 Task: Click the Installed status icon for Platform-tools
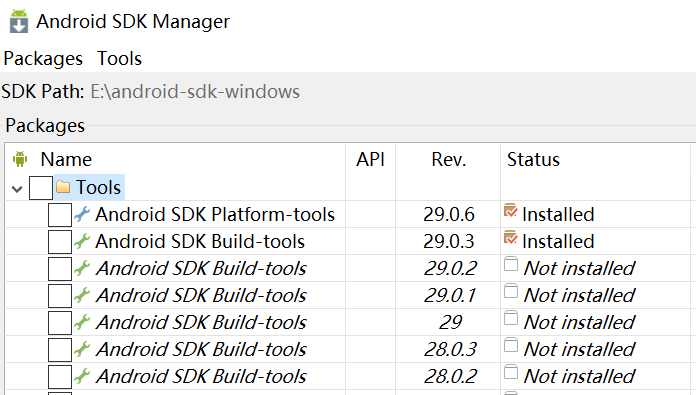[511, 210]
